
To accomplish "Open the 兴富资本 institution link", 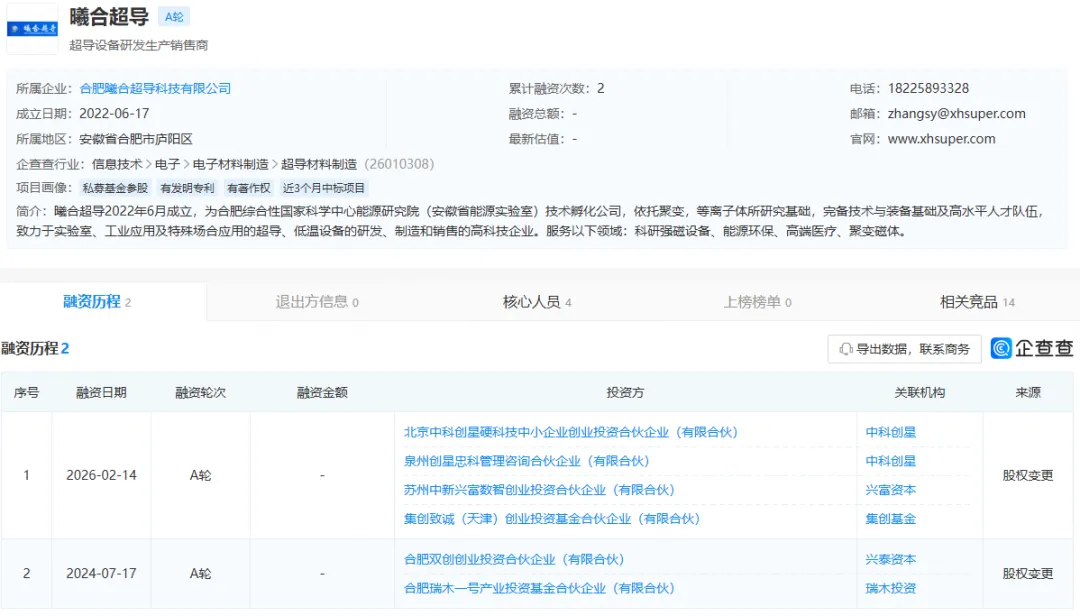I will click(891, 490).
